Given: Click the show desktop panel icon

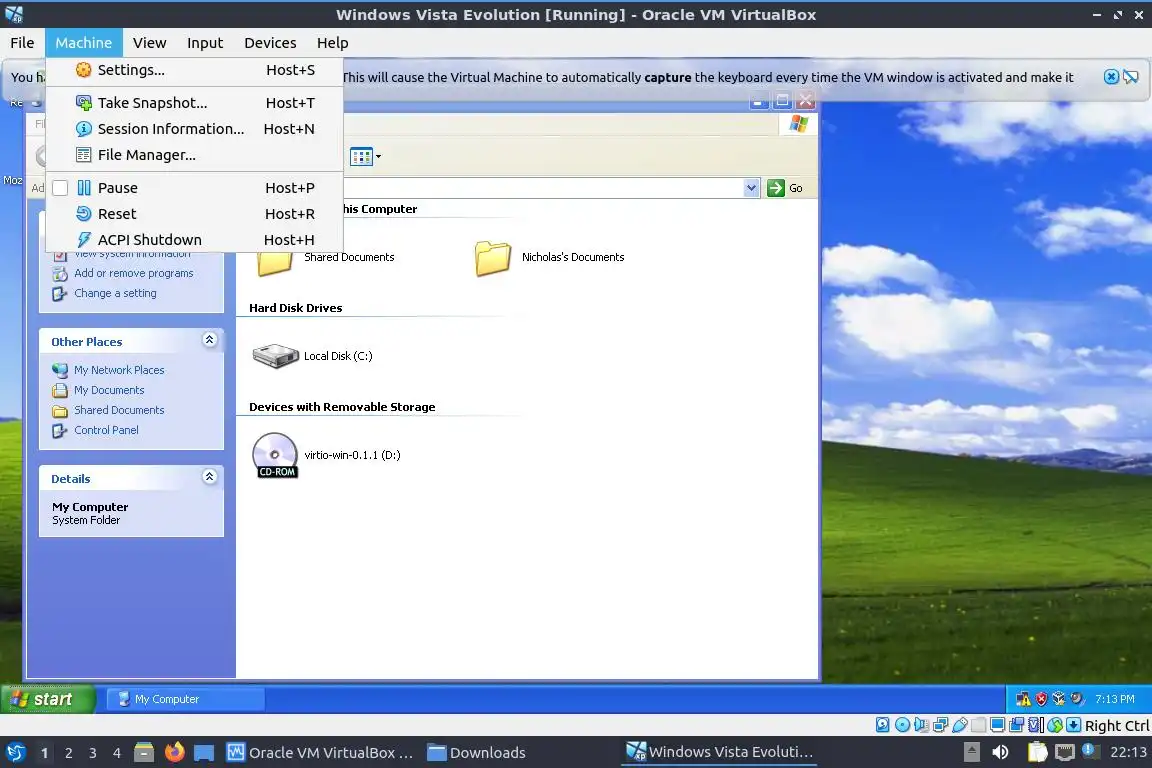Looking at the screenshot, I should 204,753.
